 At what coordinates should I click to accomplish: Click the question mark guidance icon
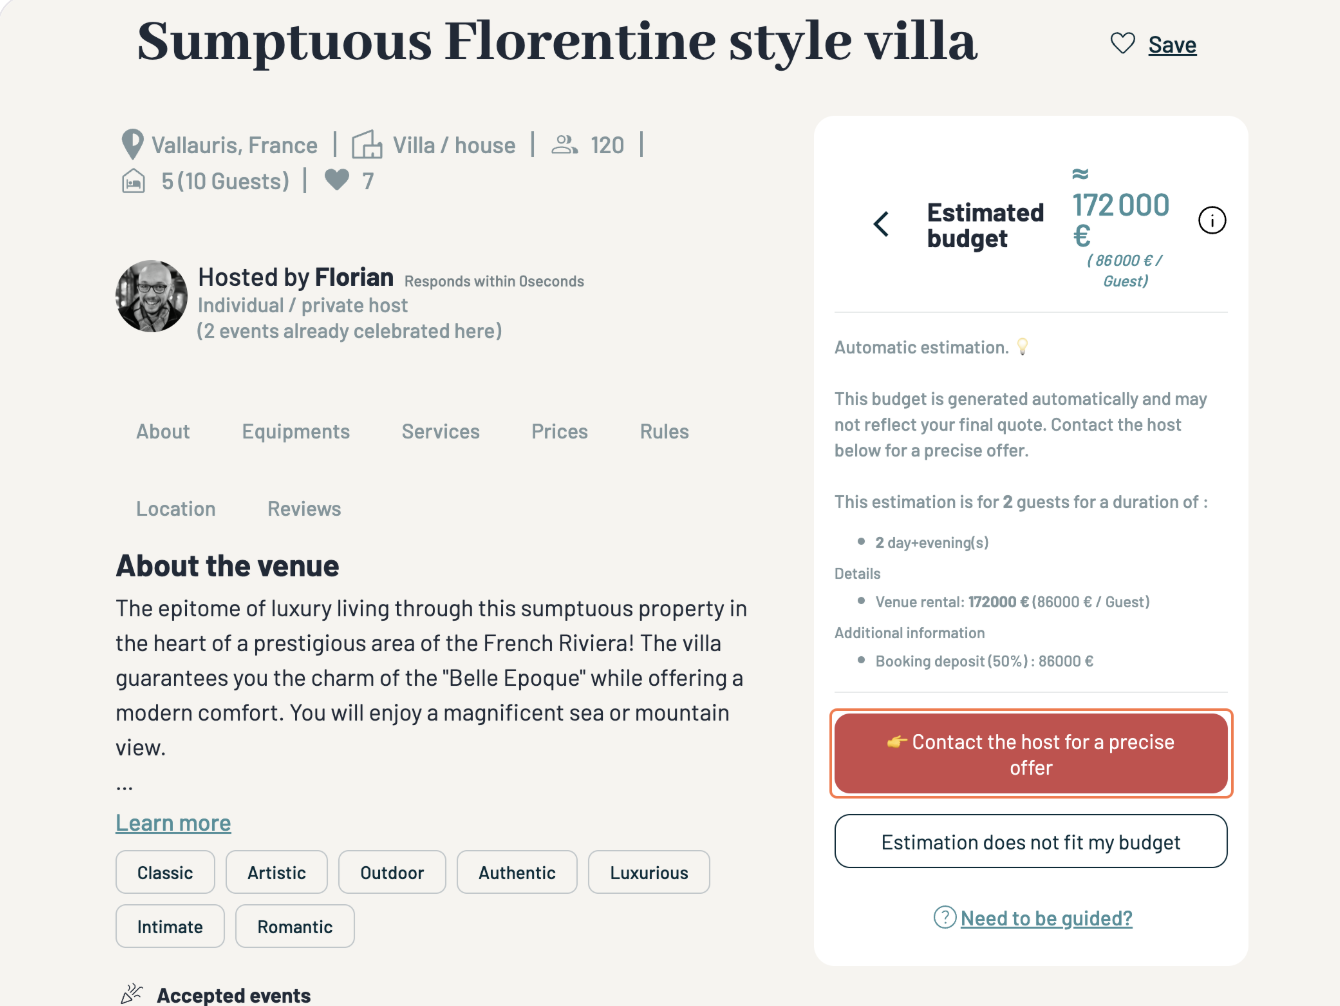click(945, 917)
